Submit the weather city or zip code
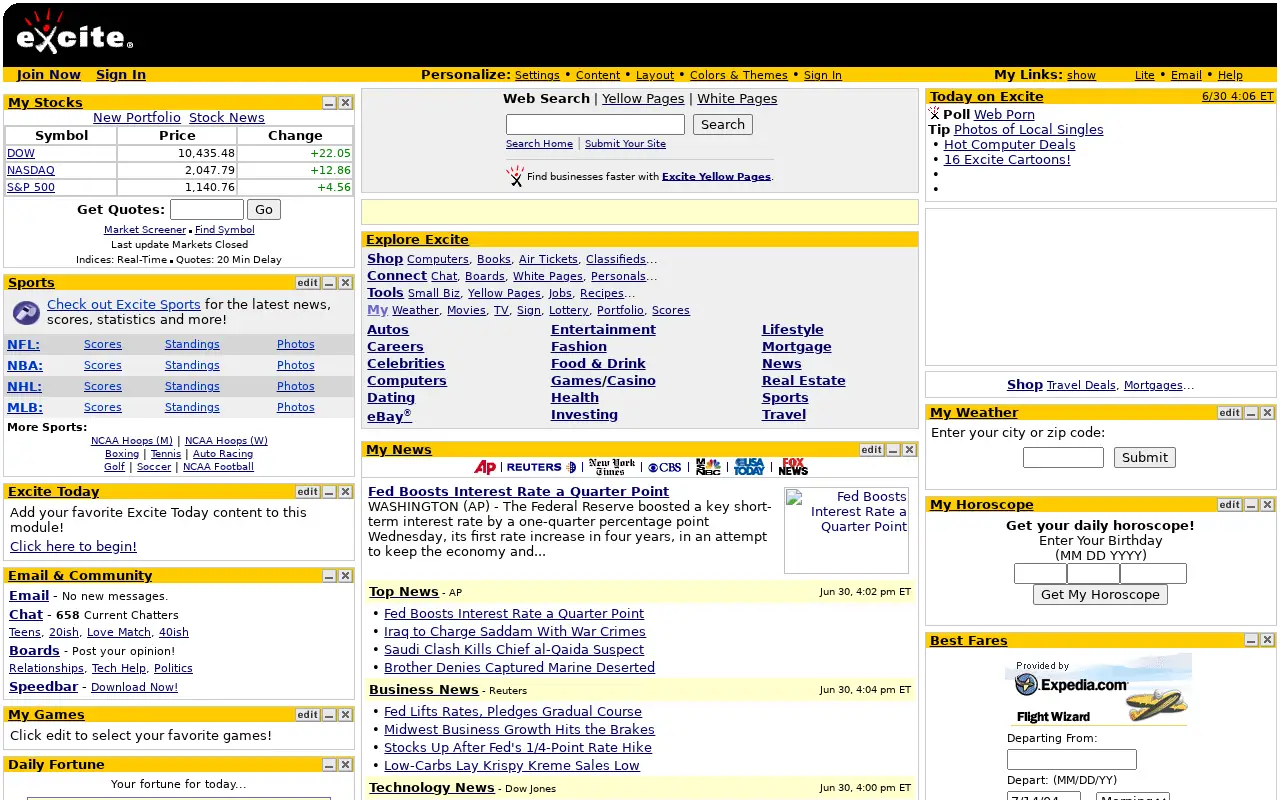This screenshot has width=1280, height=800. click(1145, 458)
